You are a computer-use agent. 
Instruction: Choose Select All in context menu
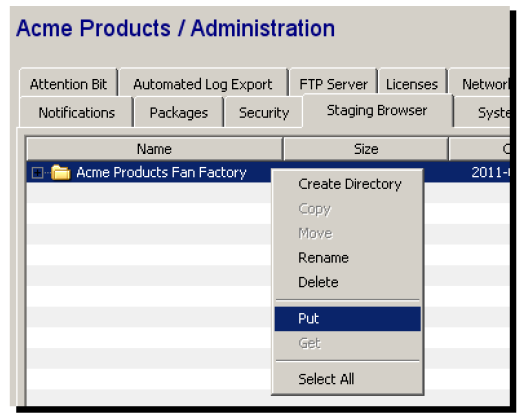[x=348, y=379]
